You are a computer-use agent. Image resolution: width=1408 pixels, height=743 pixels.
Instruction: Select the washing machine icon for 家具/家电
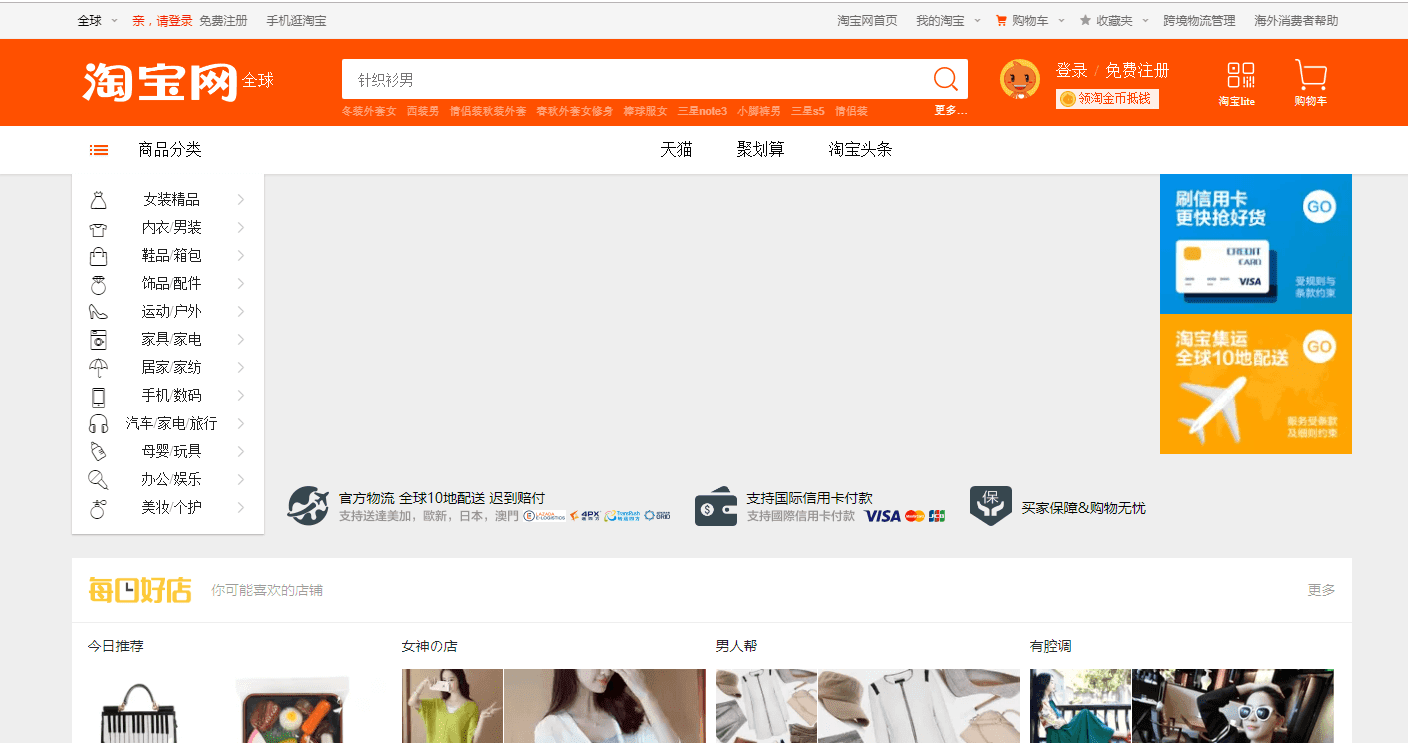[98, 340]
